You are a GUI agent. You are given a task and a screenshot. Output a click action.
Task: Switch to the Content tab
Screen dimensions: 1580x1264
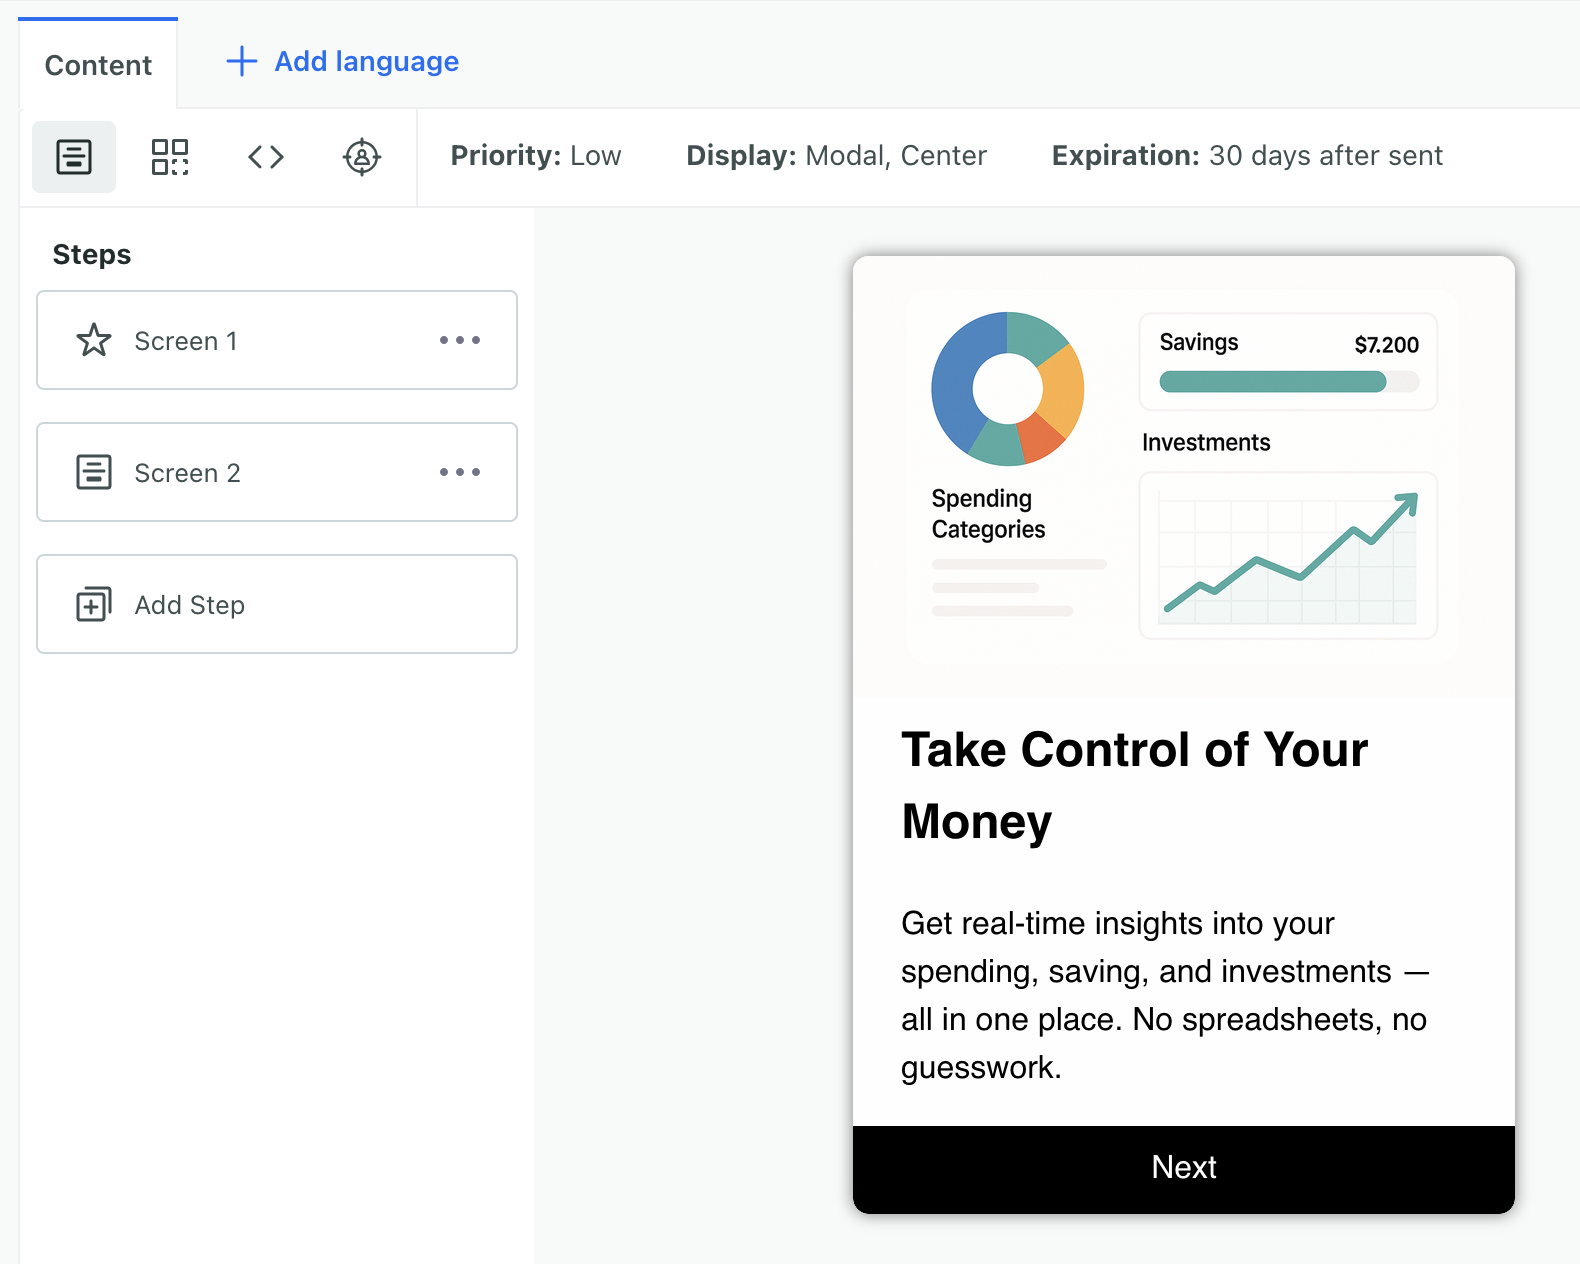point(98,65)
